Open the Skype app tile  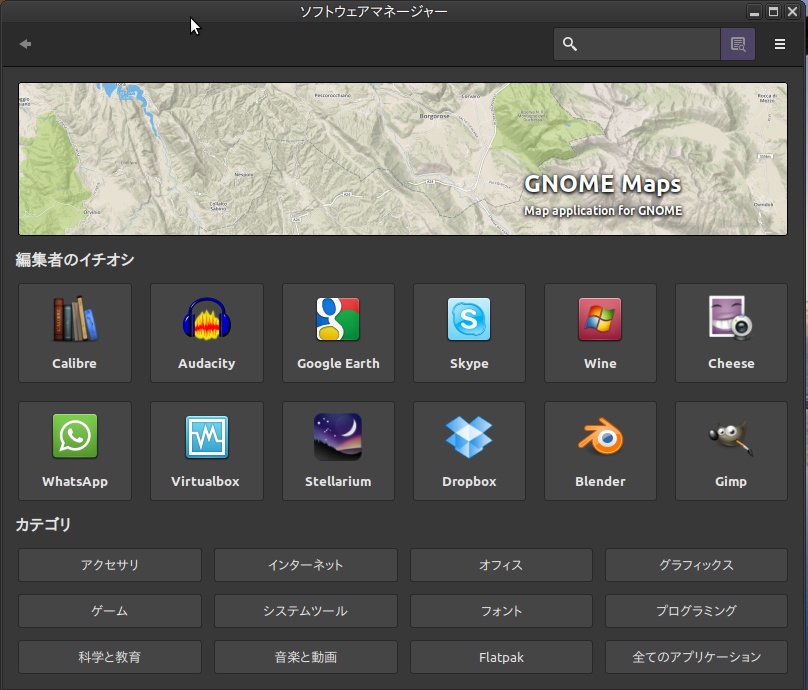click(469, 333)
